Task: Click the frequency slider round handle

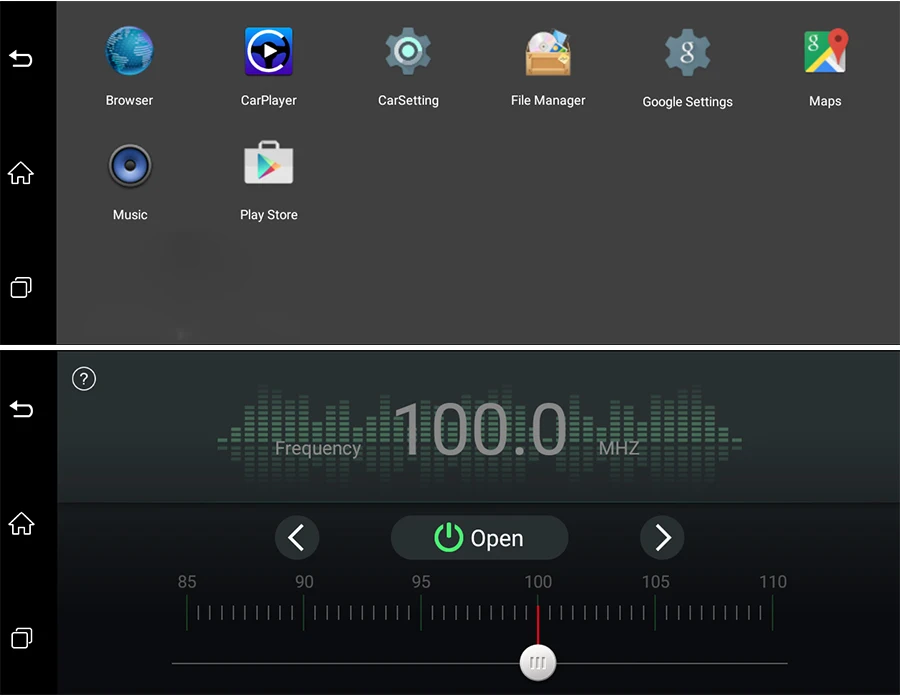Action: (537, 663)
